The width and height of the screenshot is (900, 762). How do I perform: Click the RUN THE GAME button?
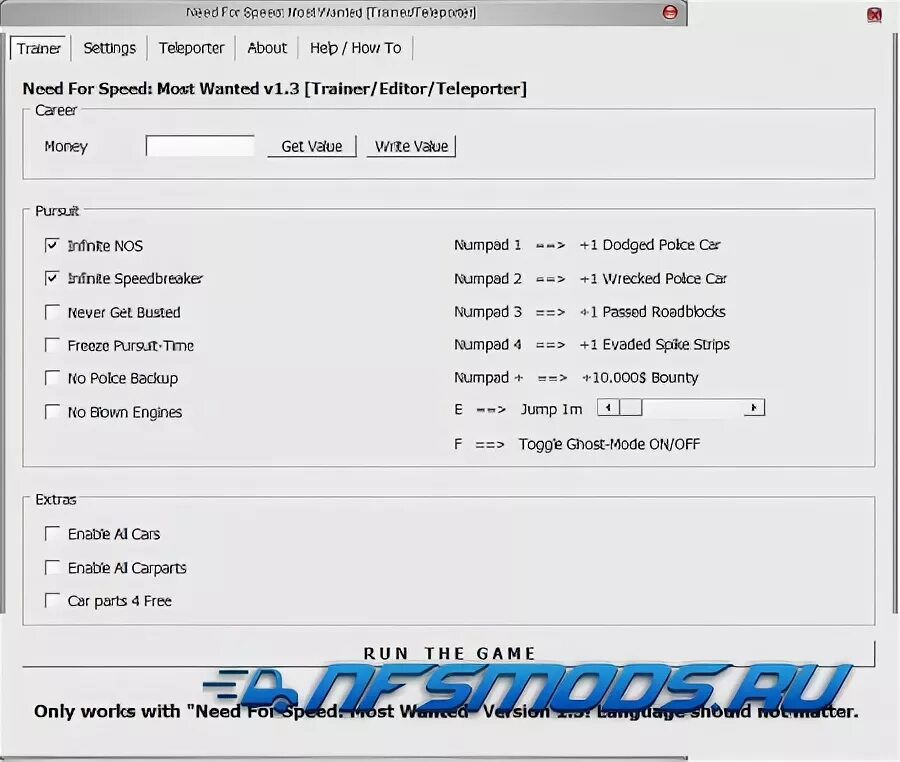click(x=449, y=654)
